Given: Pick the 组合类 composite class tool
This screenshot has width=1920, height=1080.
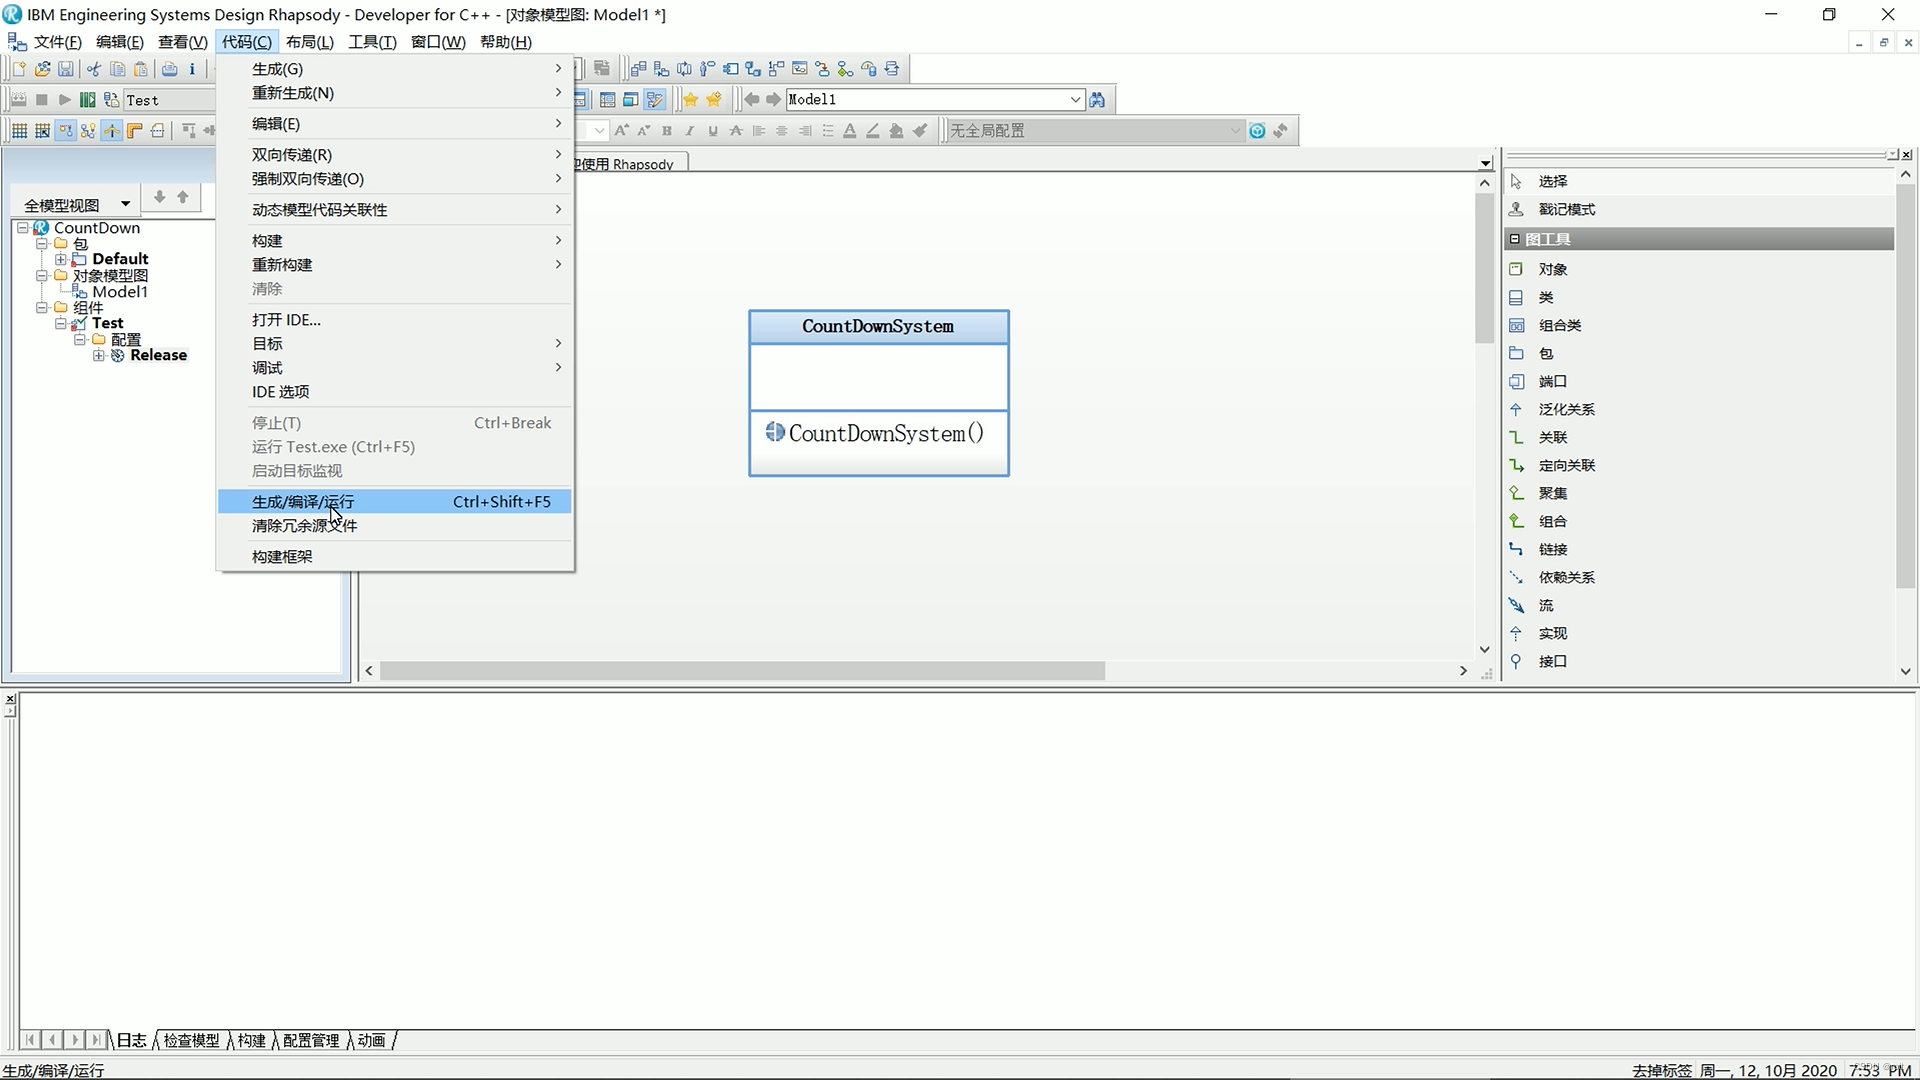Looking at the screenshot, I should coord(1559,326).
